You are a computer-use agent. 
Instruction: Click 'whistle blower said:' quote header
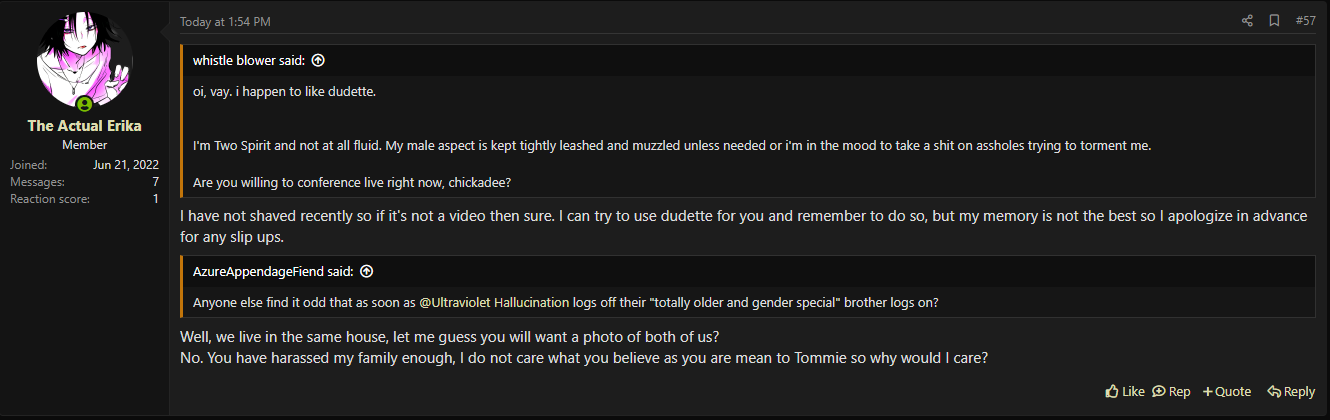(x=249, y=60)
